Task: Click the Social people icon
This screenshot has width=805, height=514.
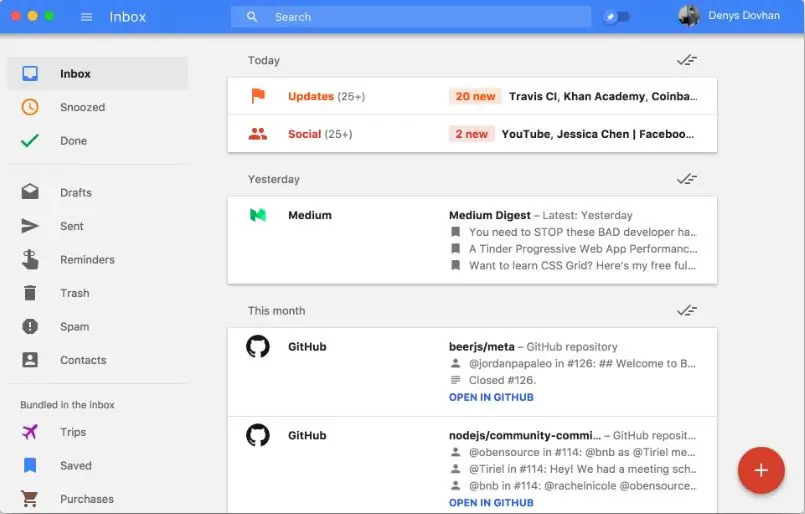Action: [258, 134]
